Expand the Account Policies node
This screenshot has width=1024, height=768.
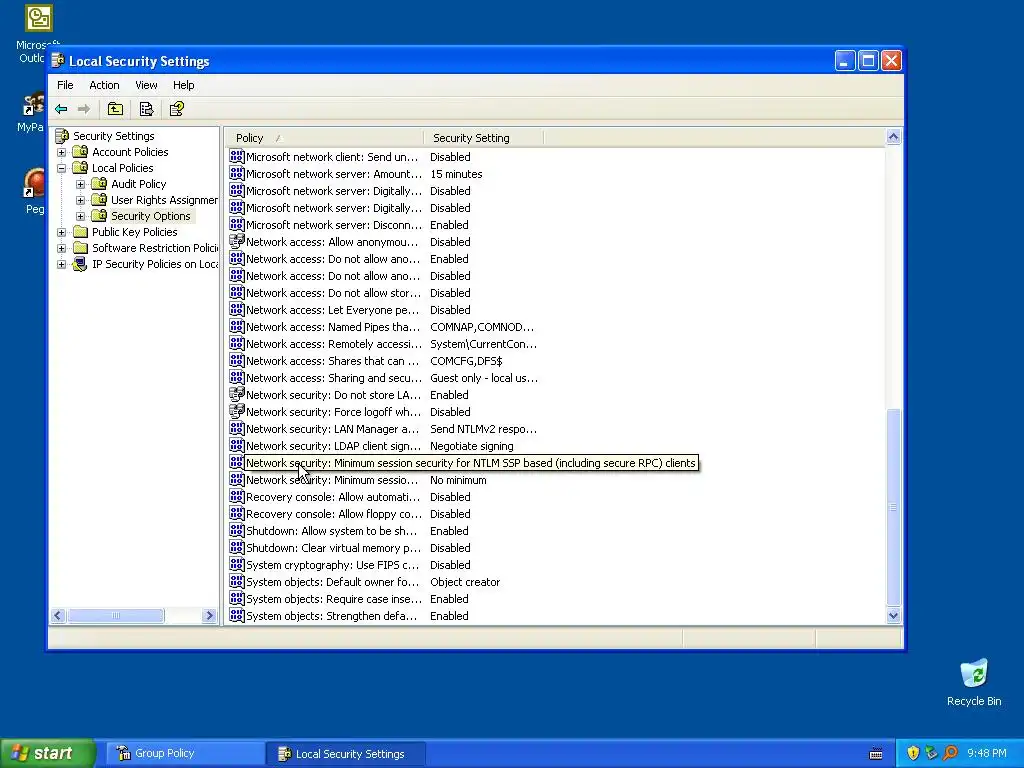click(61, 152)
